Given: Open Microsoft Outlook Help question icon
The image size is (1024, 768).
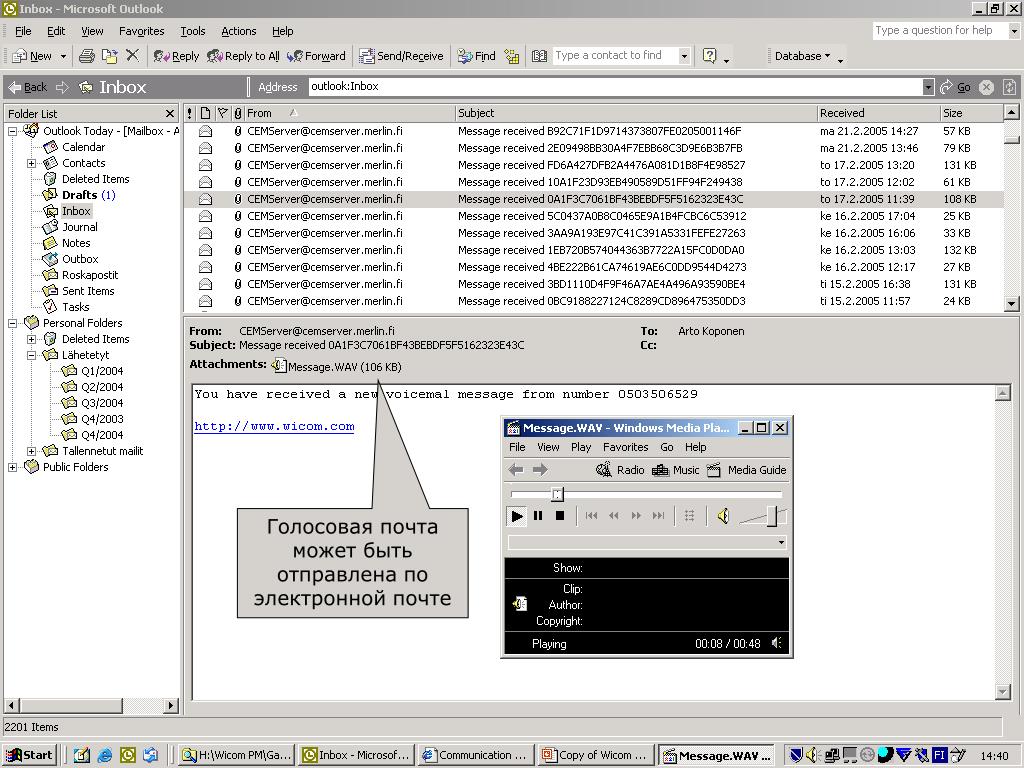Looking at the screenshot, I should point(710,56).
